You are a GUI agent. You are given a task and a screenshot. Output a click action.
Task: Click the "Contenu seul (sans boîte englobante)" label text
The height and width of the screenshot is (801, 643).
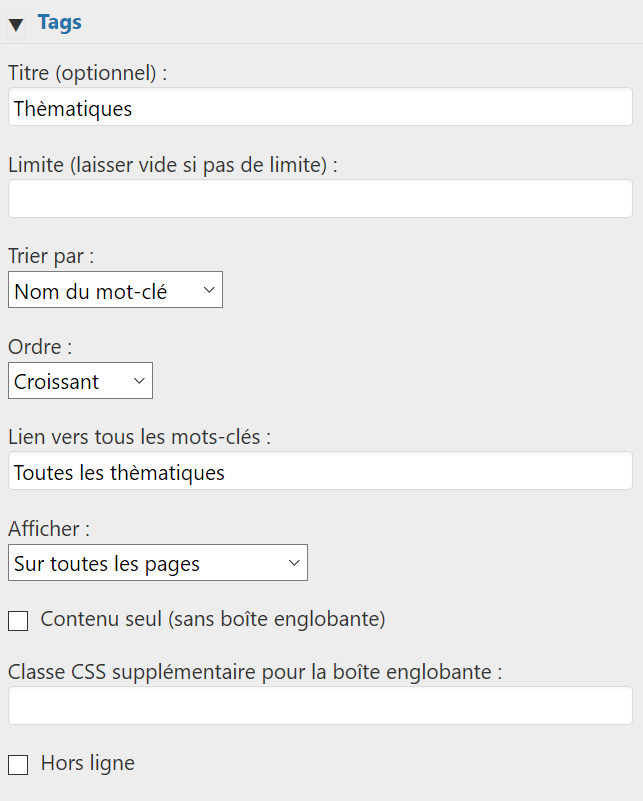click(x=213, y=619)
